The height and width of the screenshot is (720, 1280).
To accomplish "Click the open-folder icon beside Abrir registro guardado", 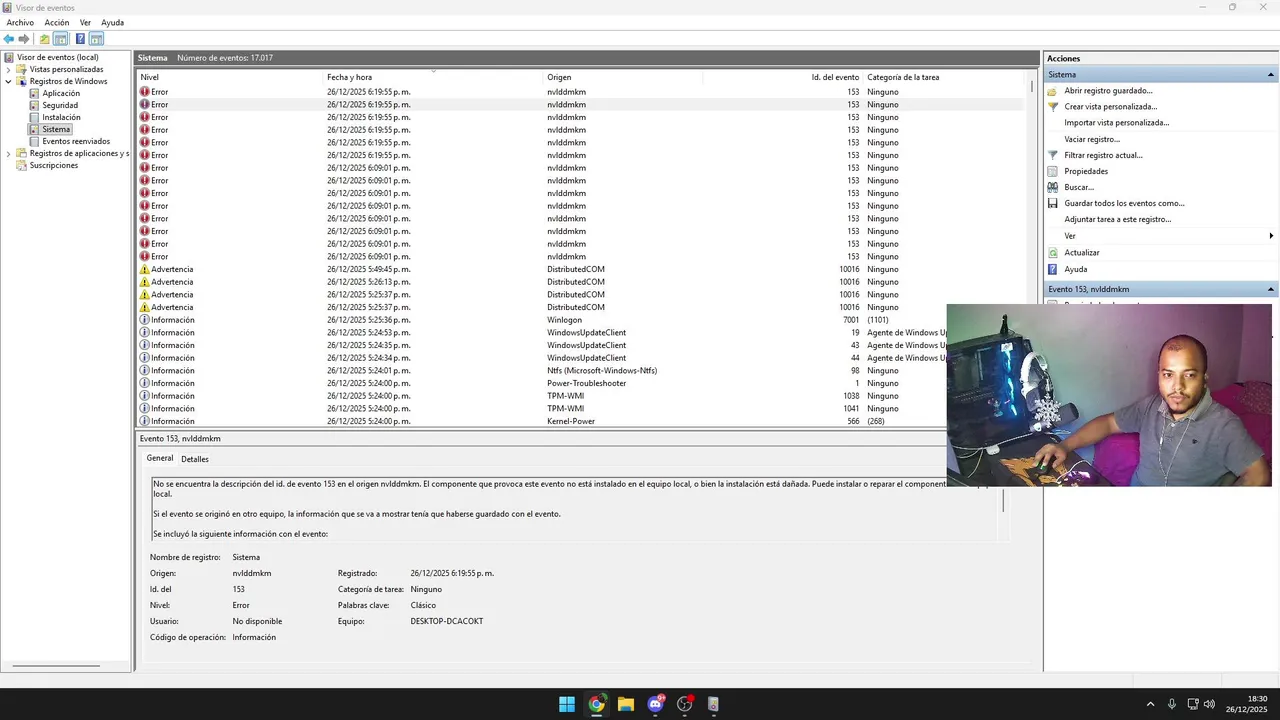I will coord(1052,91).
